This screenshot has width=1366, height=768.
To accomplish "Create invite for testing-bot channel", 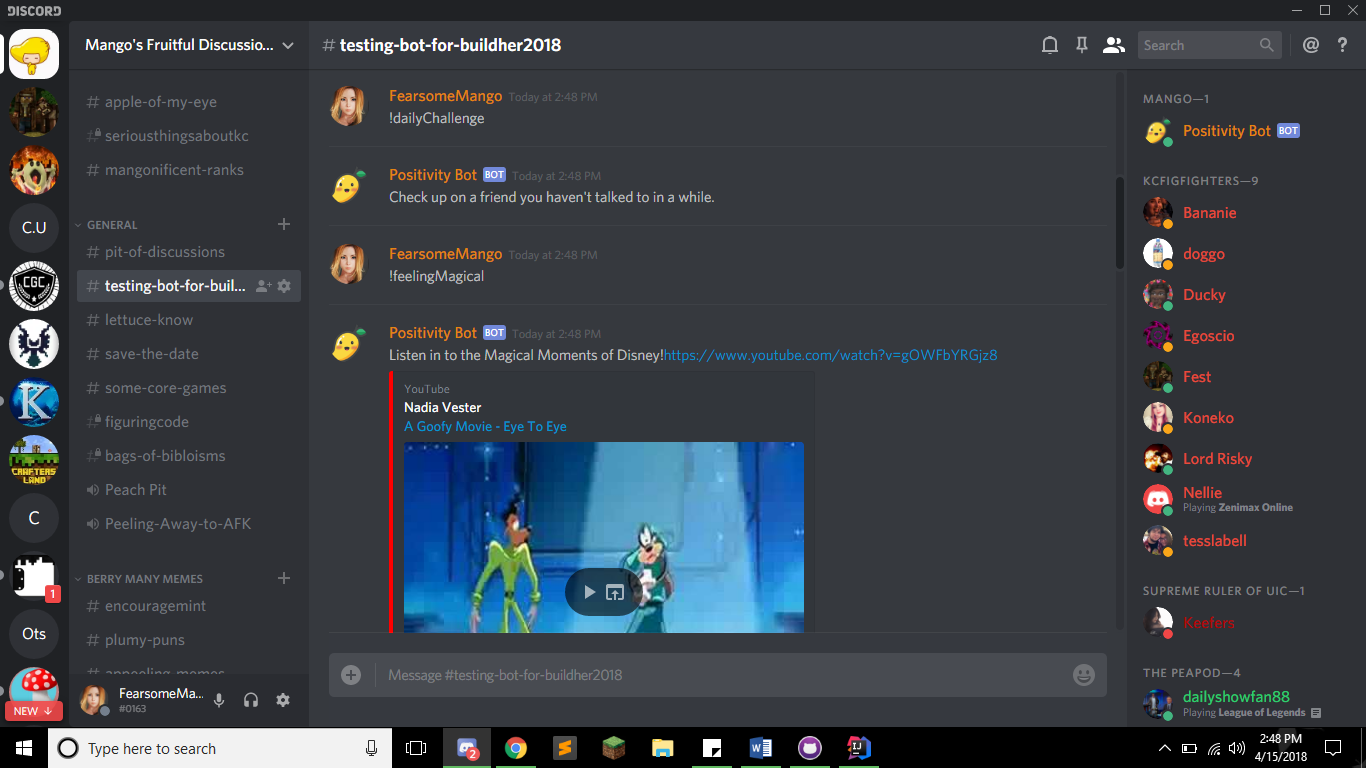I will [x=263, y=286].
